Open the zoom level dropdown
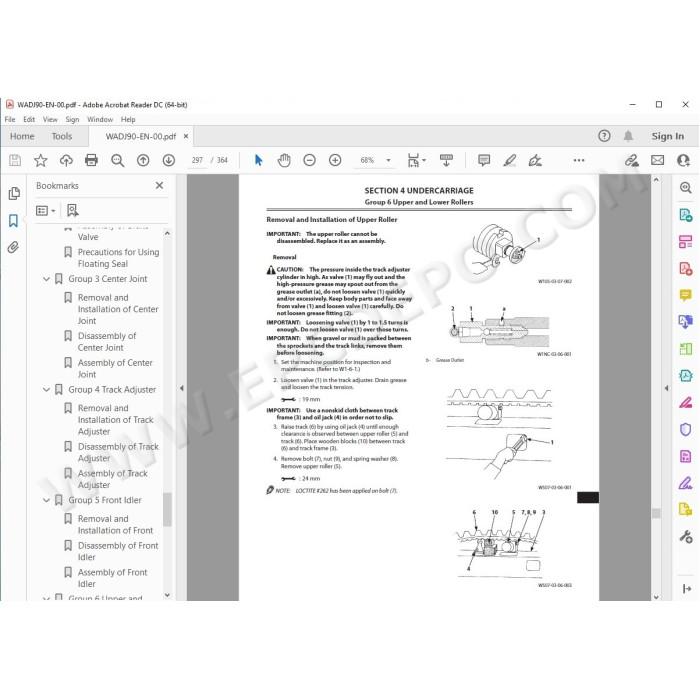The image size is (700, 700). coord(388,160)
